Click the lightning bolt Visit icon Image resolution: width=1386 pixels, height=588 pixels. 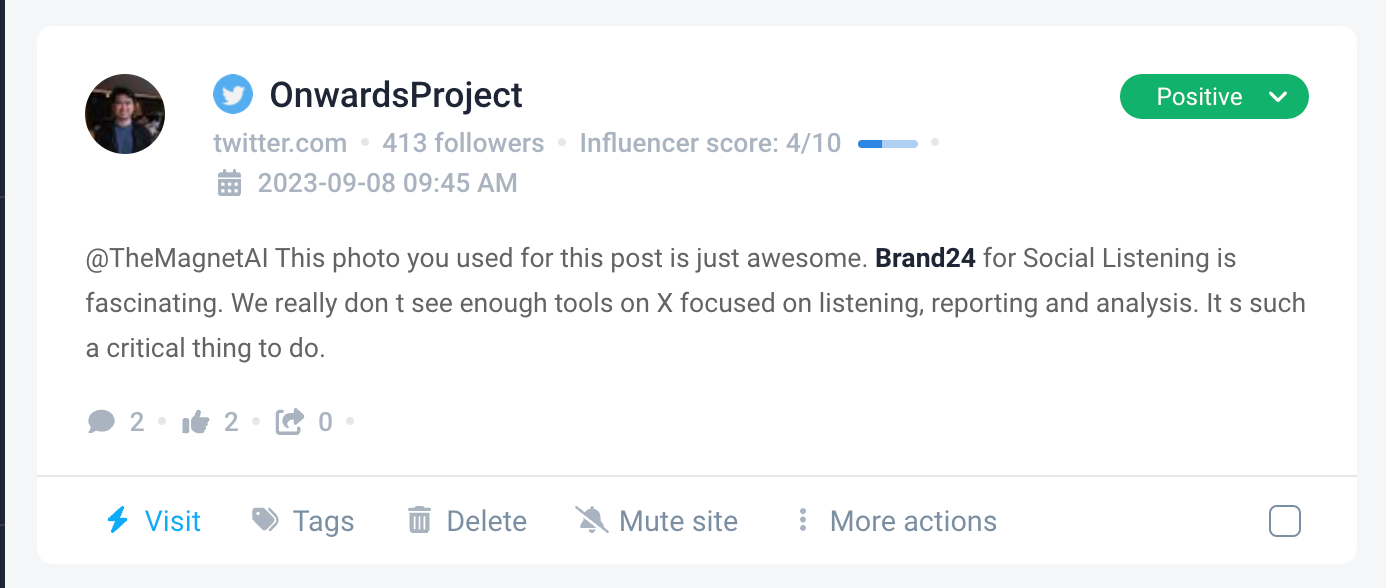pyautogui.click(x=118, y=520)
